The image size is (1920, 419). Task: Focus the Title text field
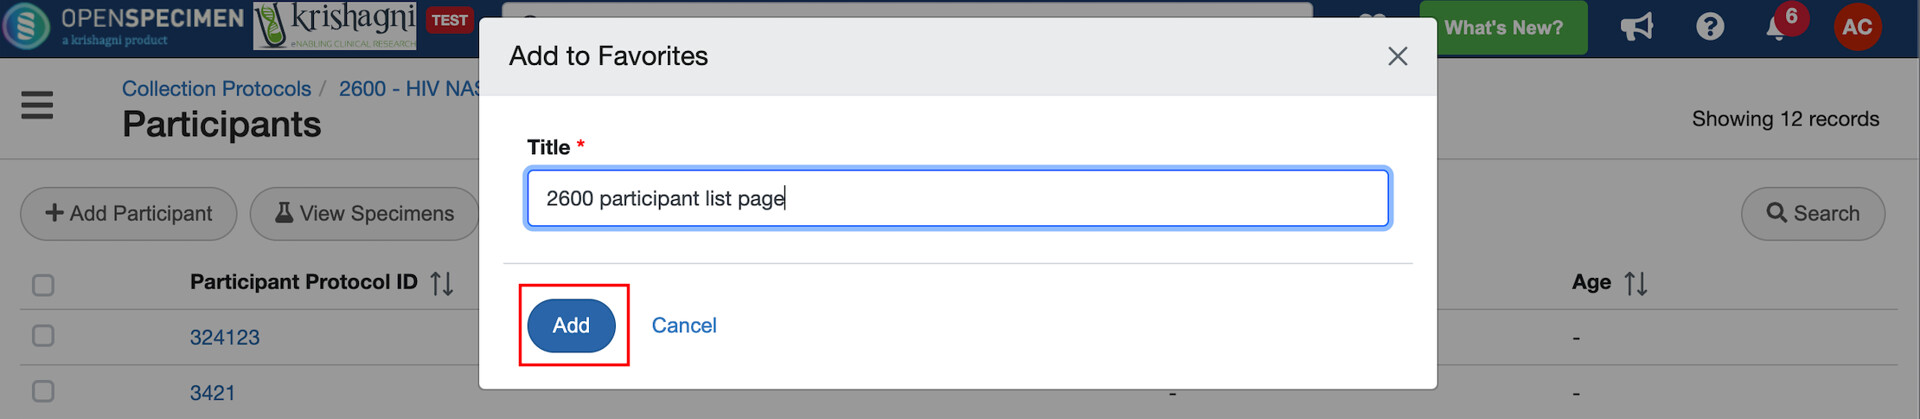coord(957,198)
